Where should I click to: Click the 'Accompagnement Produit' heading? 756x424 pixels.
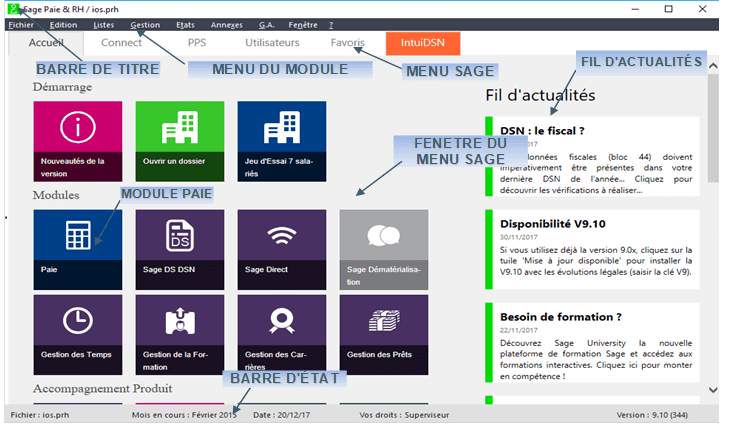pyautogui.click(x=102, y=389)
